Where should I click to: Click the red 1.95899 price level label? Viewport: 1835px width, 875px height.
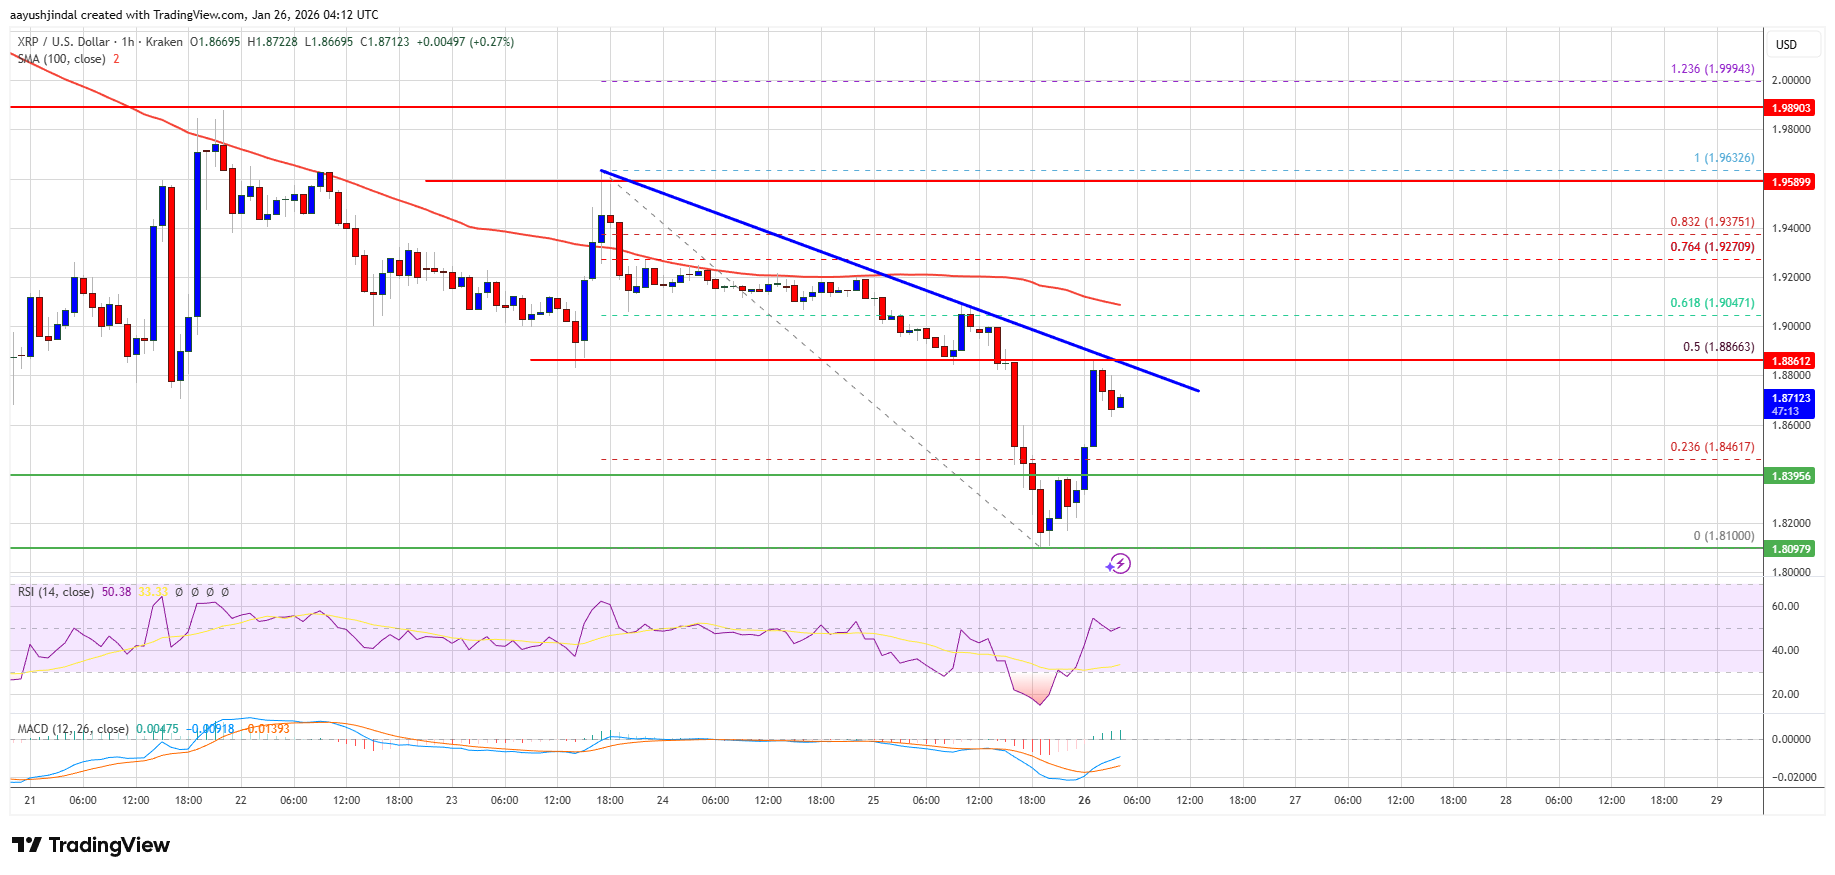[x=1791, y=182]
